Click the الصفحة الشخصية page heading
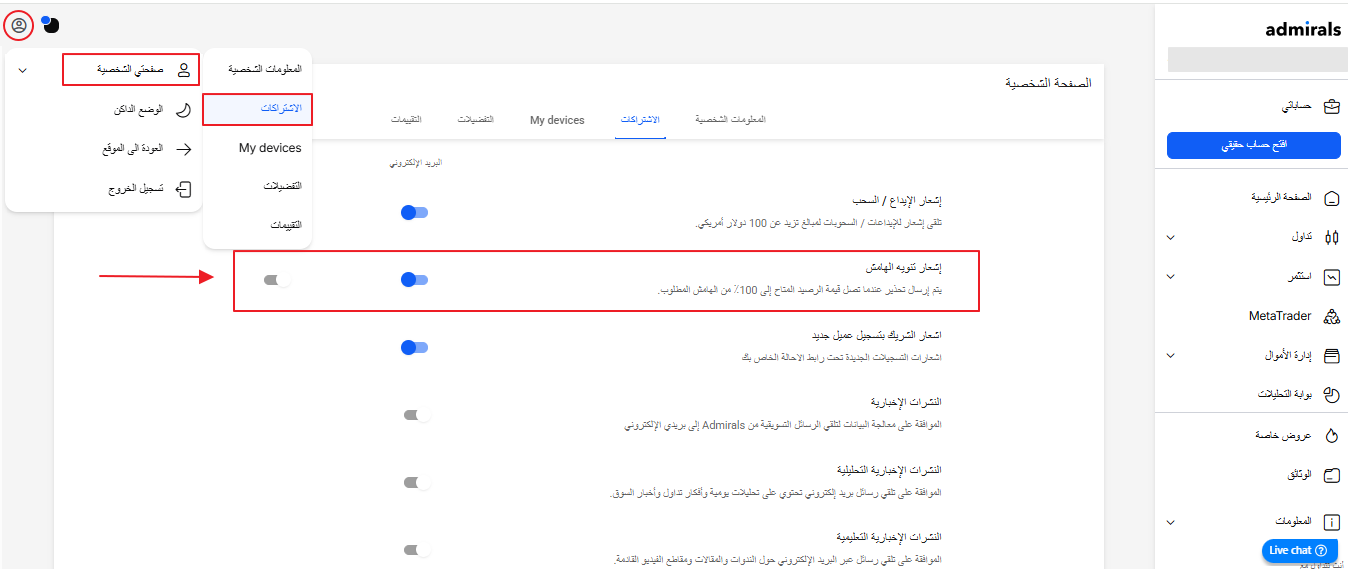 (1048, 83)
